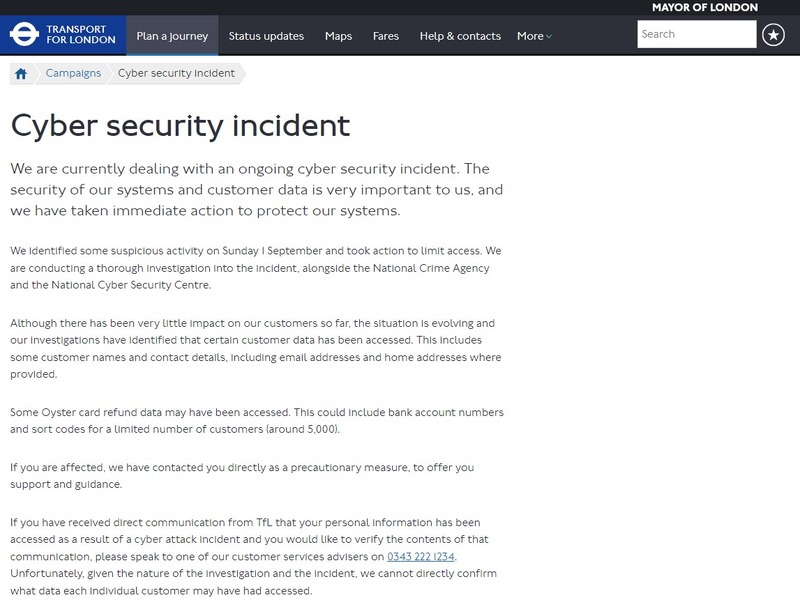
Task: Go to home via breadcrumb house icon
Action: (21, 73)
